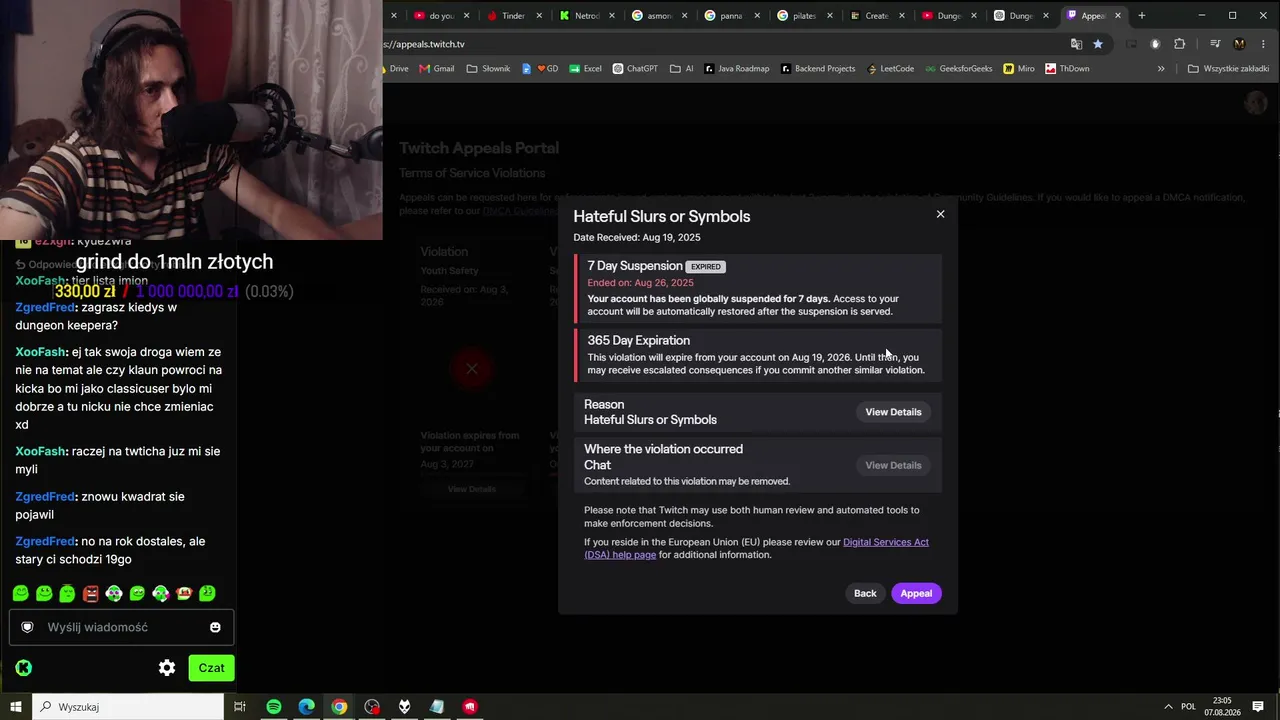Open the LeetCode bookmark
The height and width of the screenshot is (720, 1280).
[x=891, y=69]
